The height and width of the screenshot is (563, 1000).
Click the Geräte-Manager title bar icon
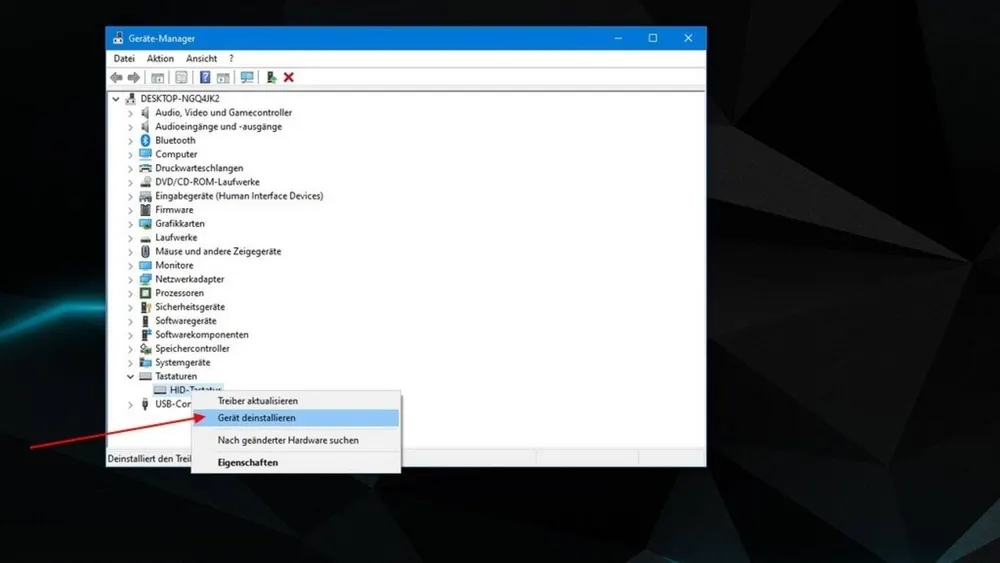coord(118,38)
